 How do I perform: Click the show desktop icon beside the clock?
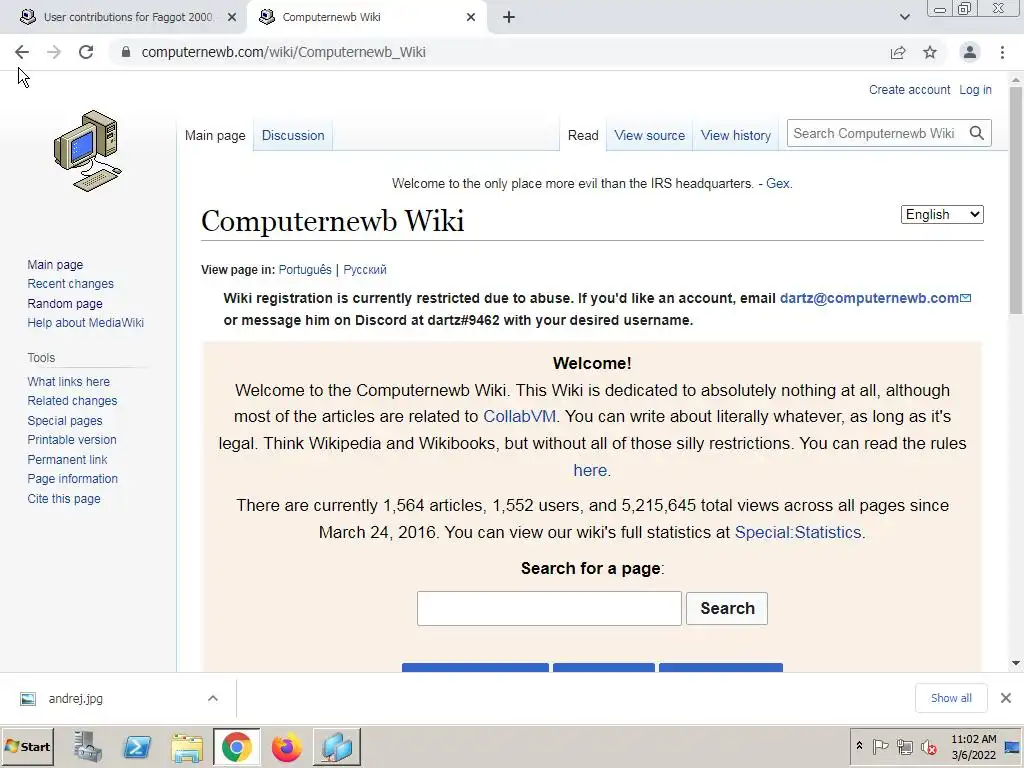pos(1013,746)
